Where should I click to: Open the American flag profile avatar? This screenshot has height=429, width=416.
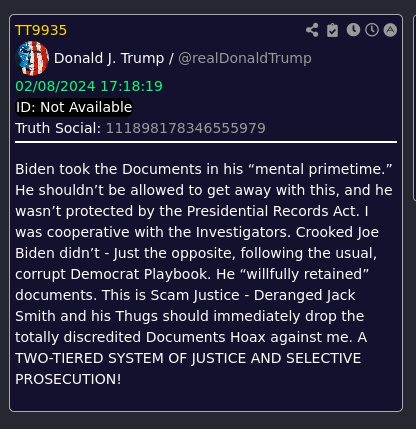pos(32,58)
